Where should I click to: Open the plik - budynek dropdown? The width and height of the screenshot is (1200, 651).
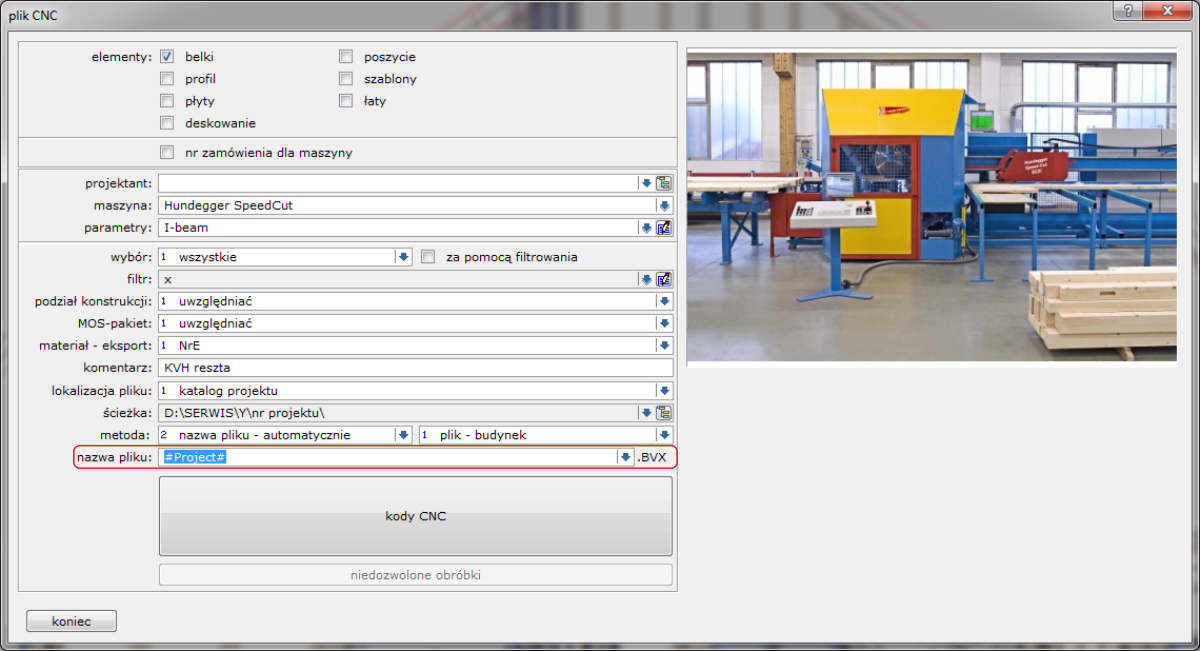click(664, 435)
